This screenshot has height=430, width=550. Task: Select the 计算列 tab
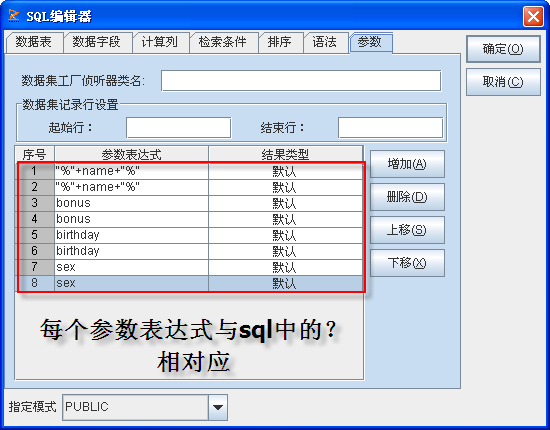160,42
